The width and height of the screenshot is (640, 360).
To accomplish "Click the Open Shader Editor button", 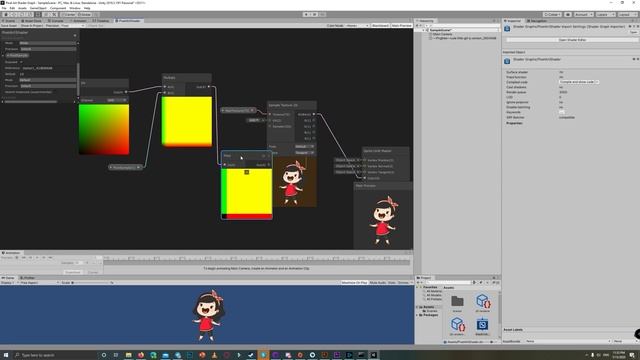I will pos(572,40).
